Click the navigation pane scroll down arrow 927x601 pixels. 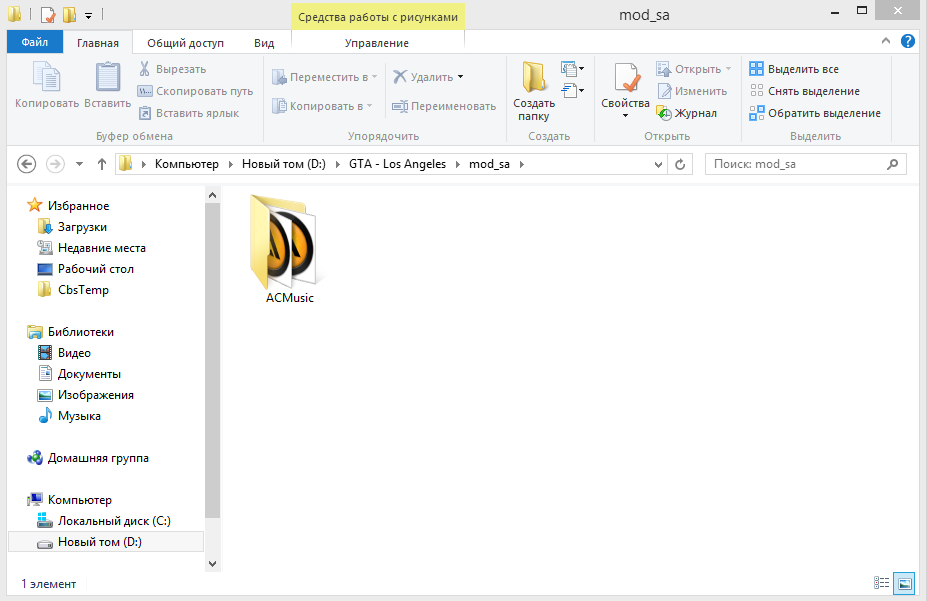213,564
